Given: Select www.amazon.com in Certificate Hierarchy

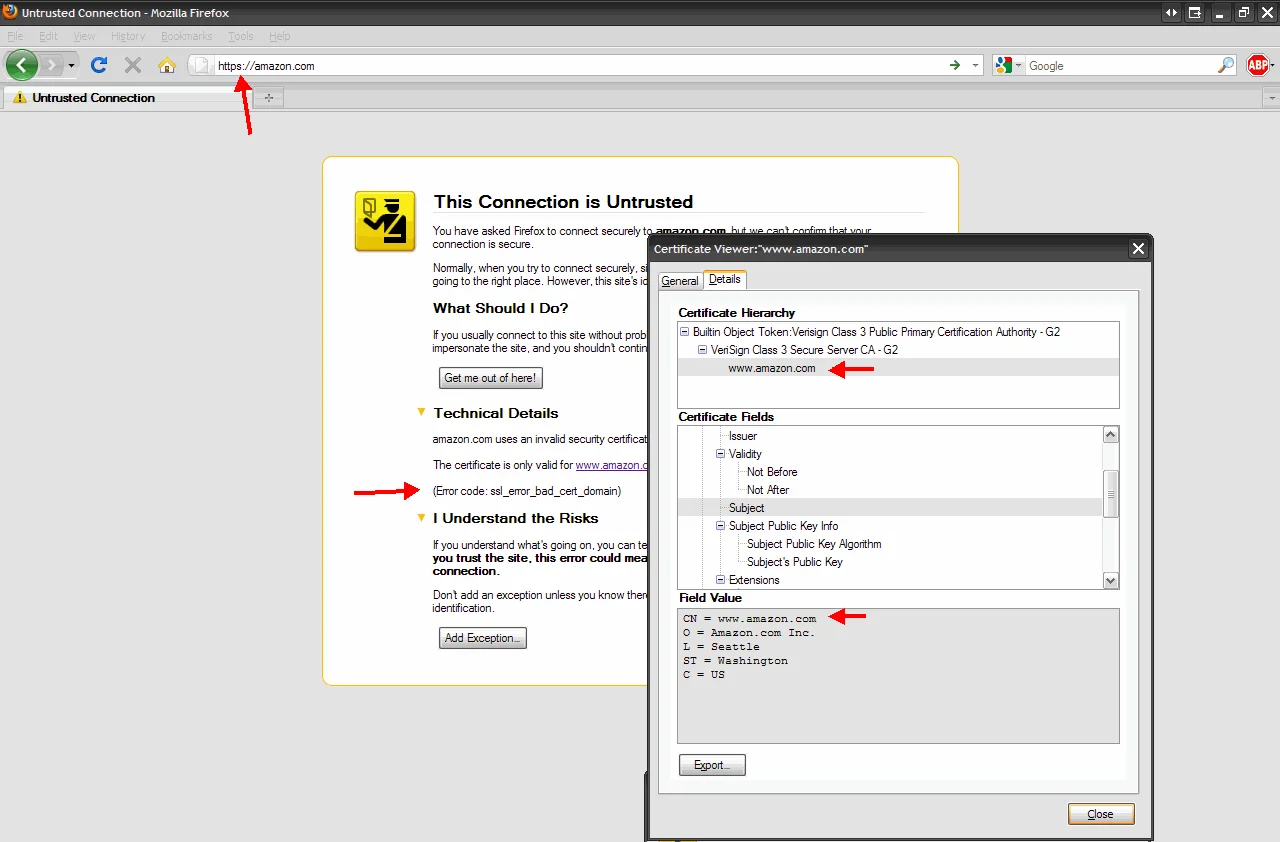Looking at the screenshot, I should 772,368.
